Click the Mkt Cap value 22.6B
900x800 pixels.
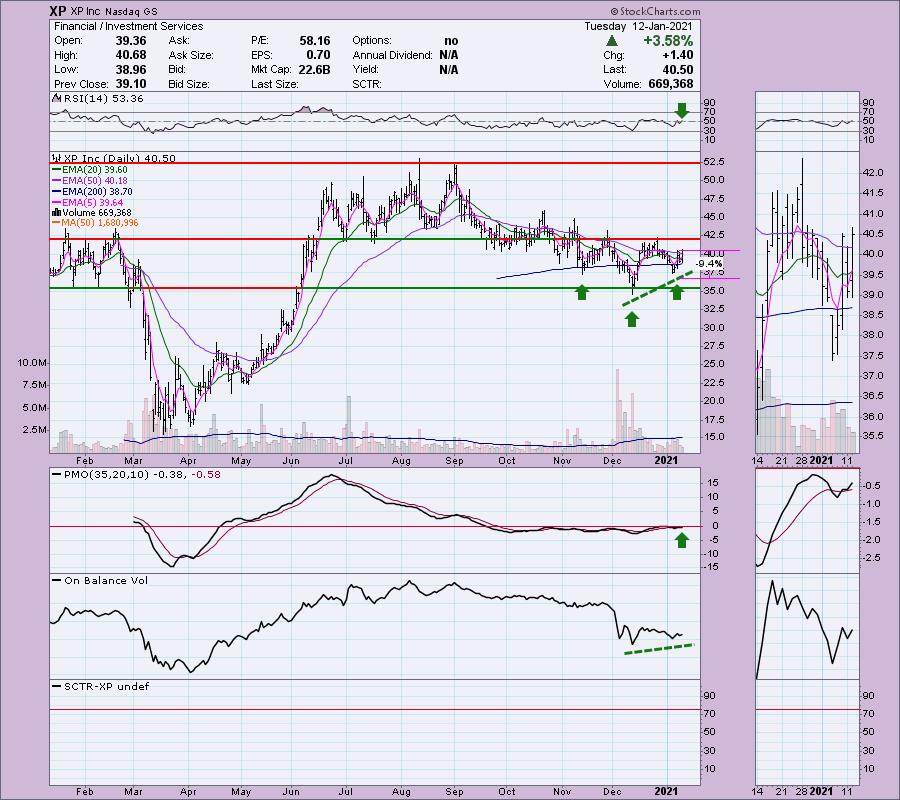315,69
